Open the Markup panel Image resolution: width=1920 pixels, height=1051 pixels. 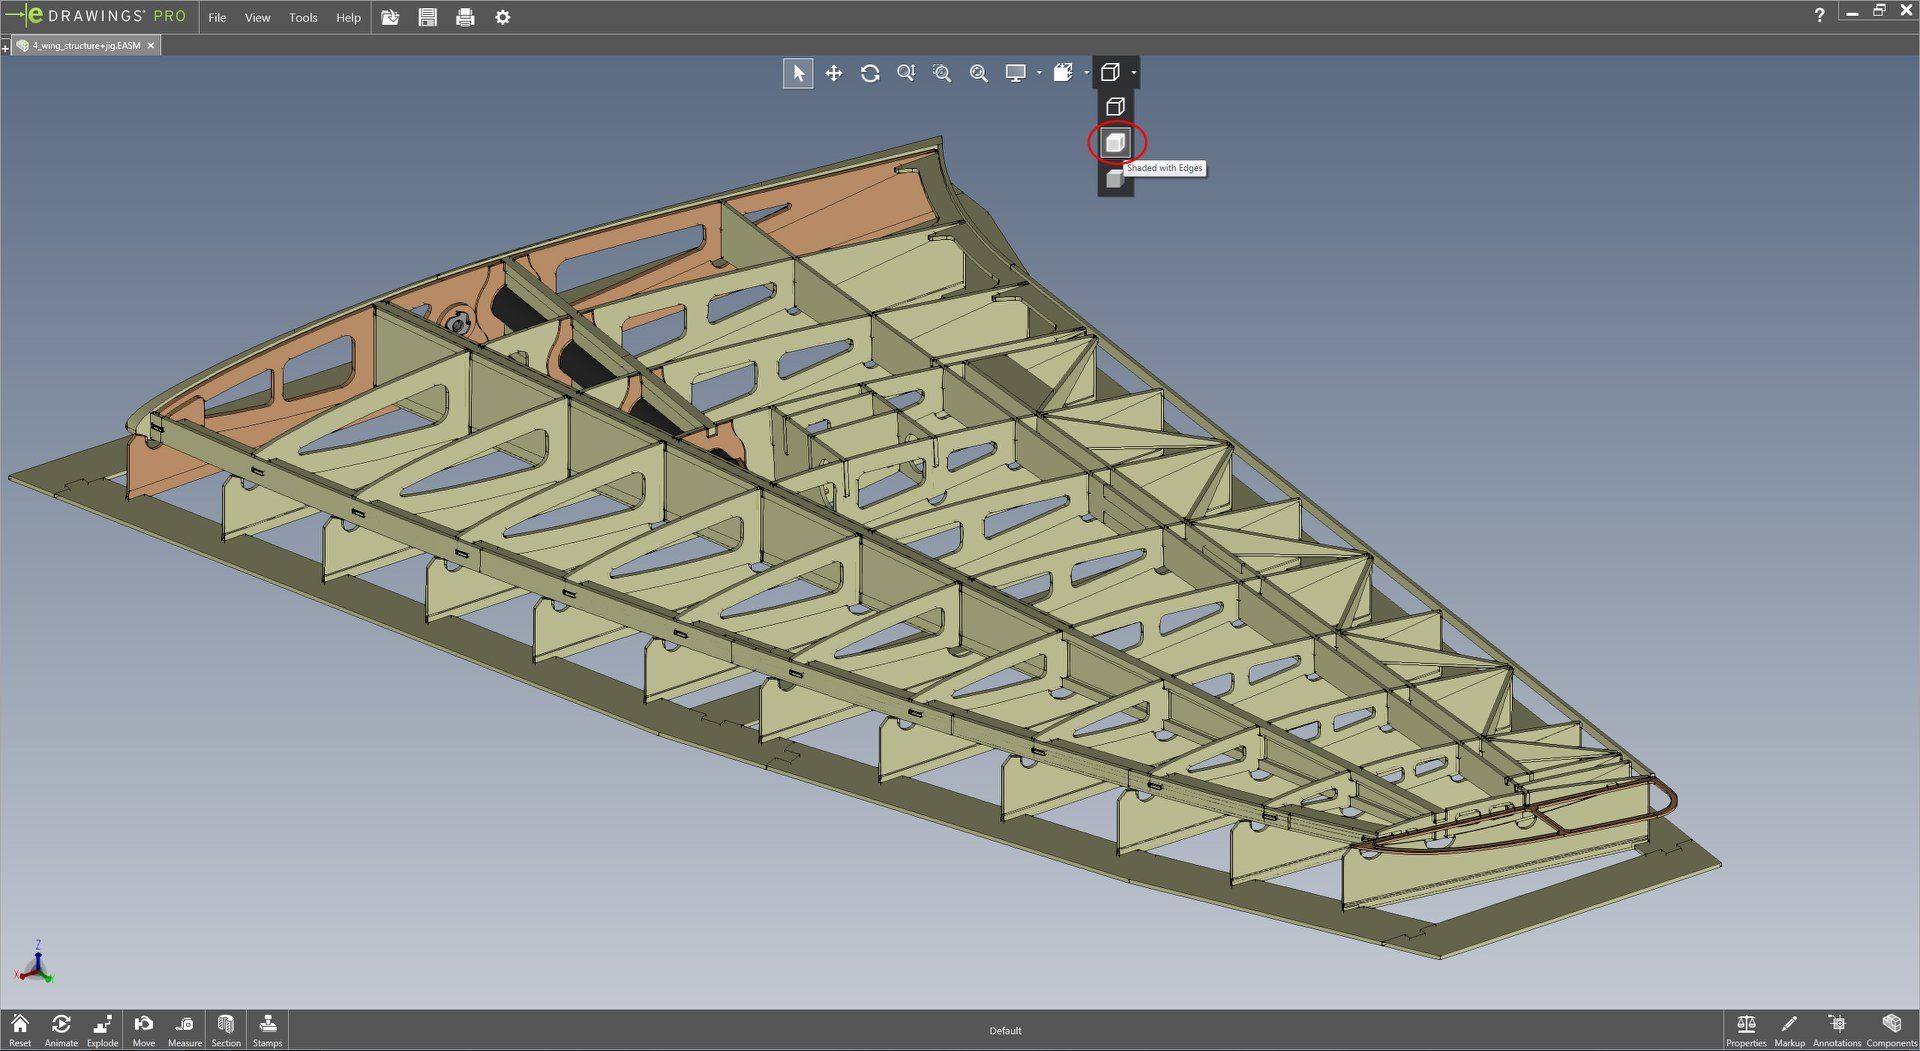(1789, 1029)
